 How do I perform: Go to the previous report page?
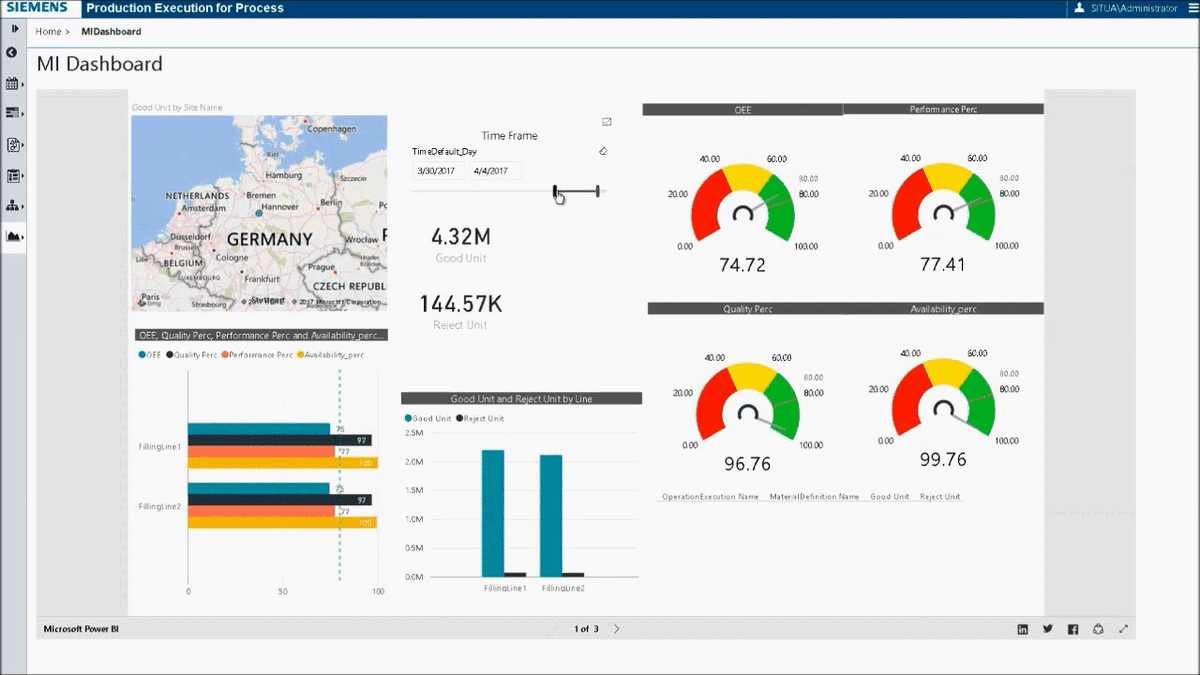pos(556,629)
